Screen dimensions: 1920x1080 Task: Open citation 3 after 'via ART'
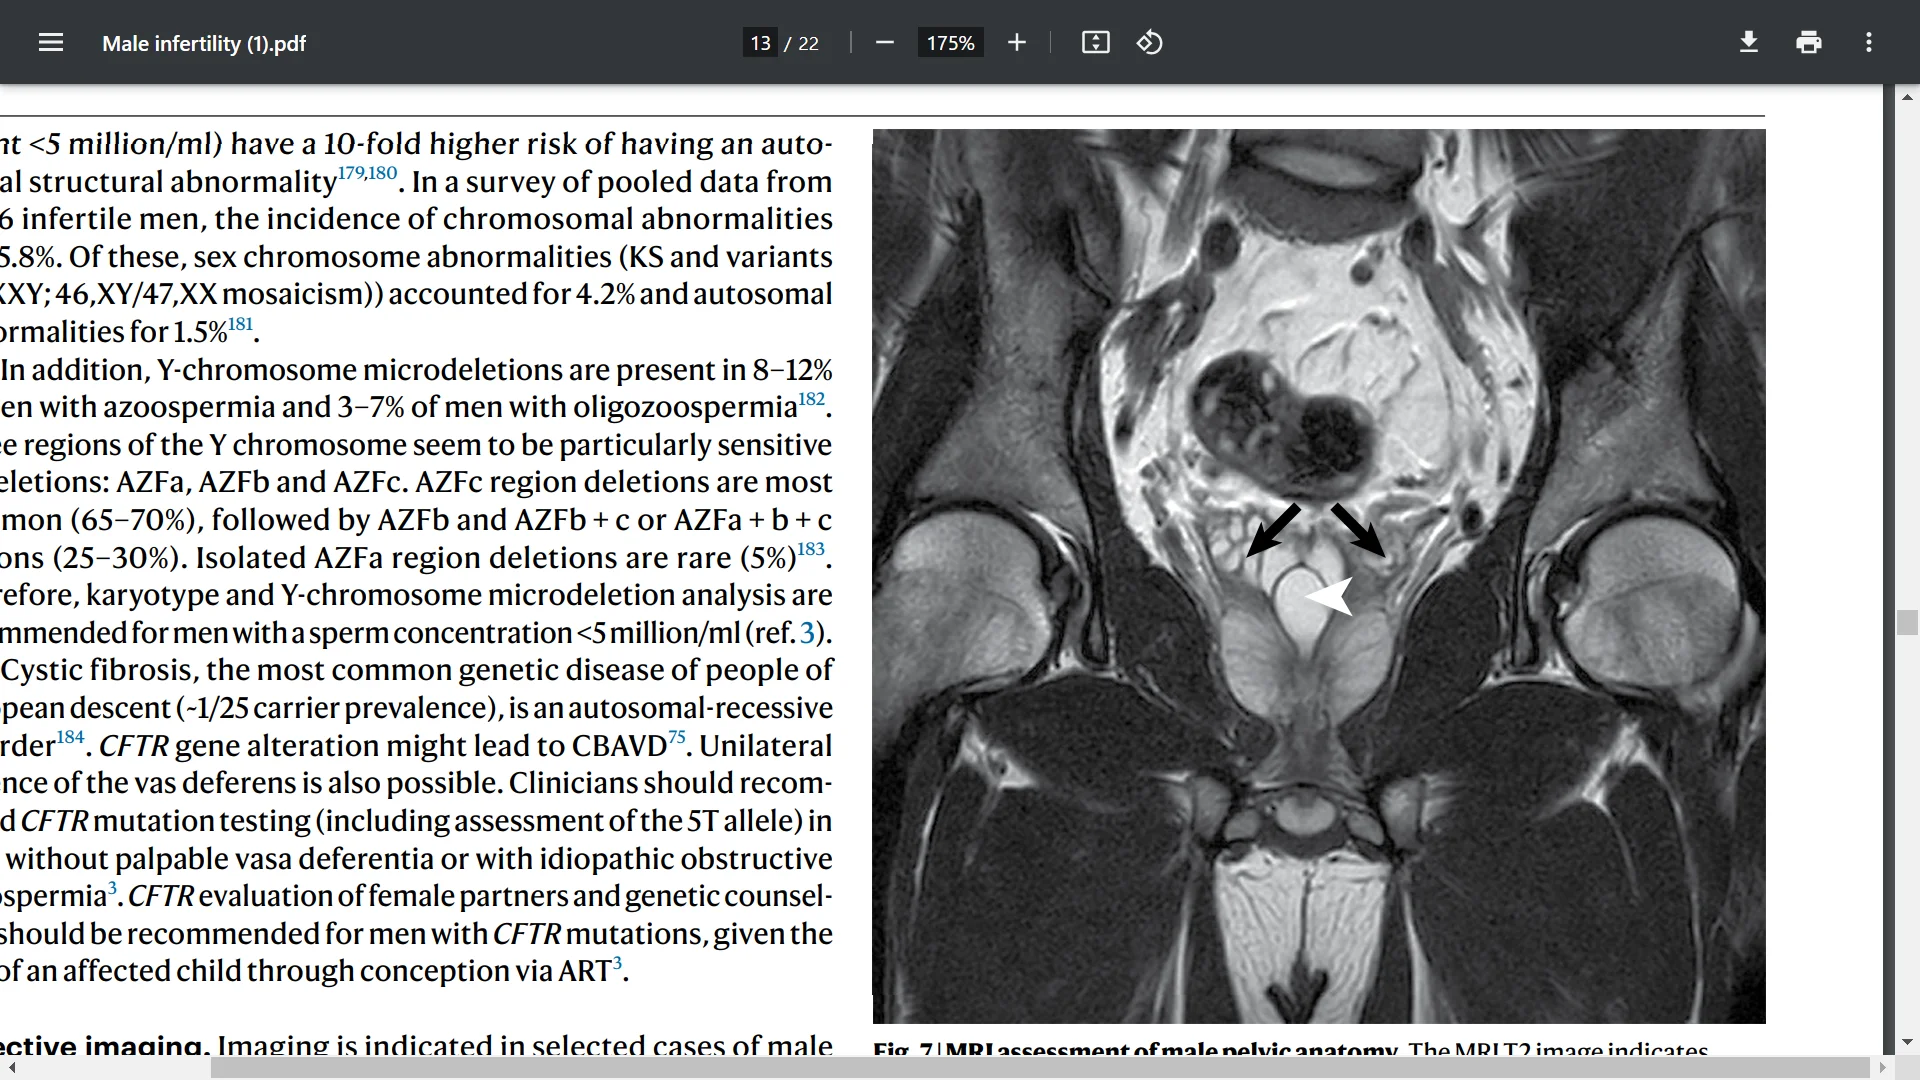(617, 963)
